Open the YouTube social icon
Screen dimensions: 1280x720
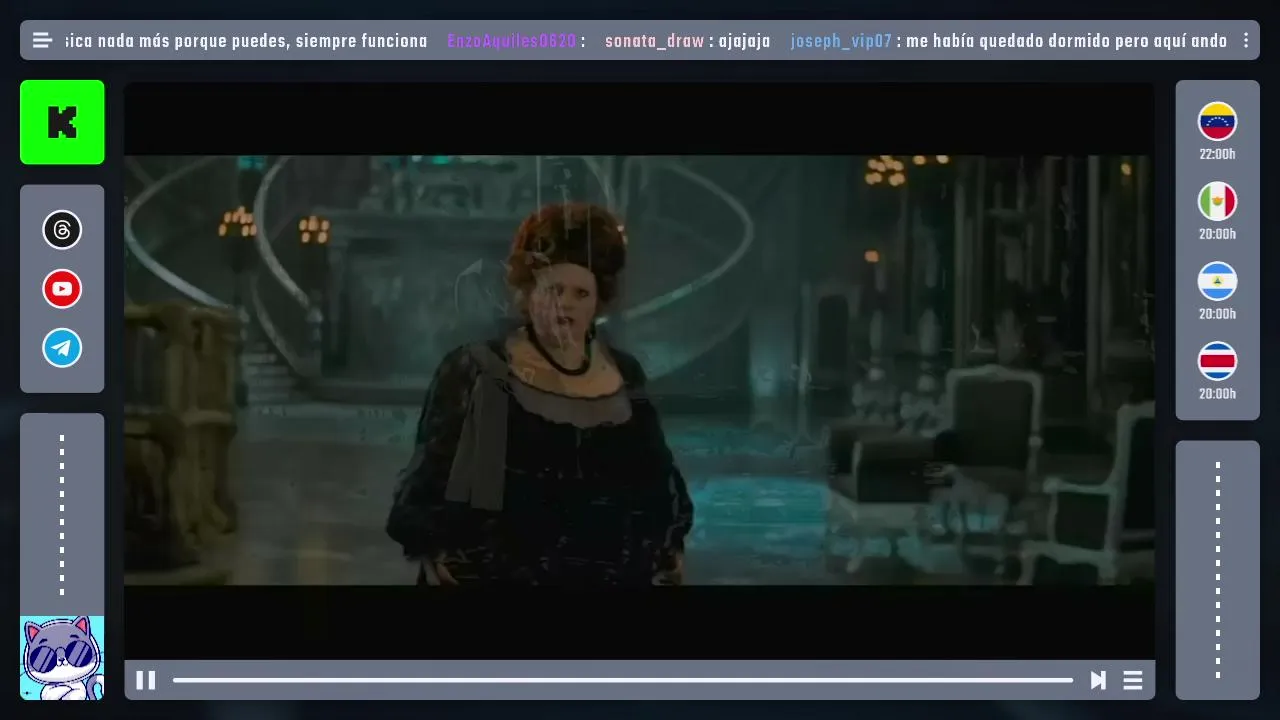point(62,289)
